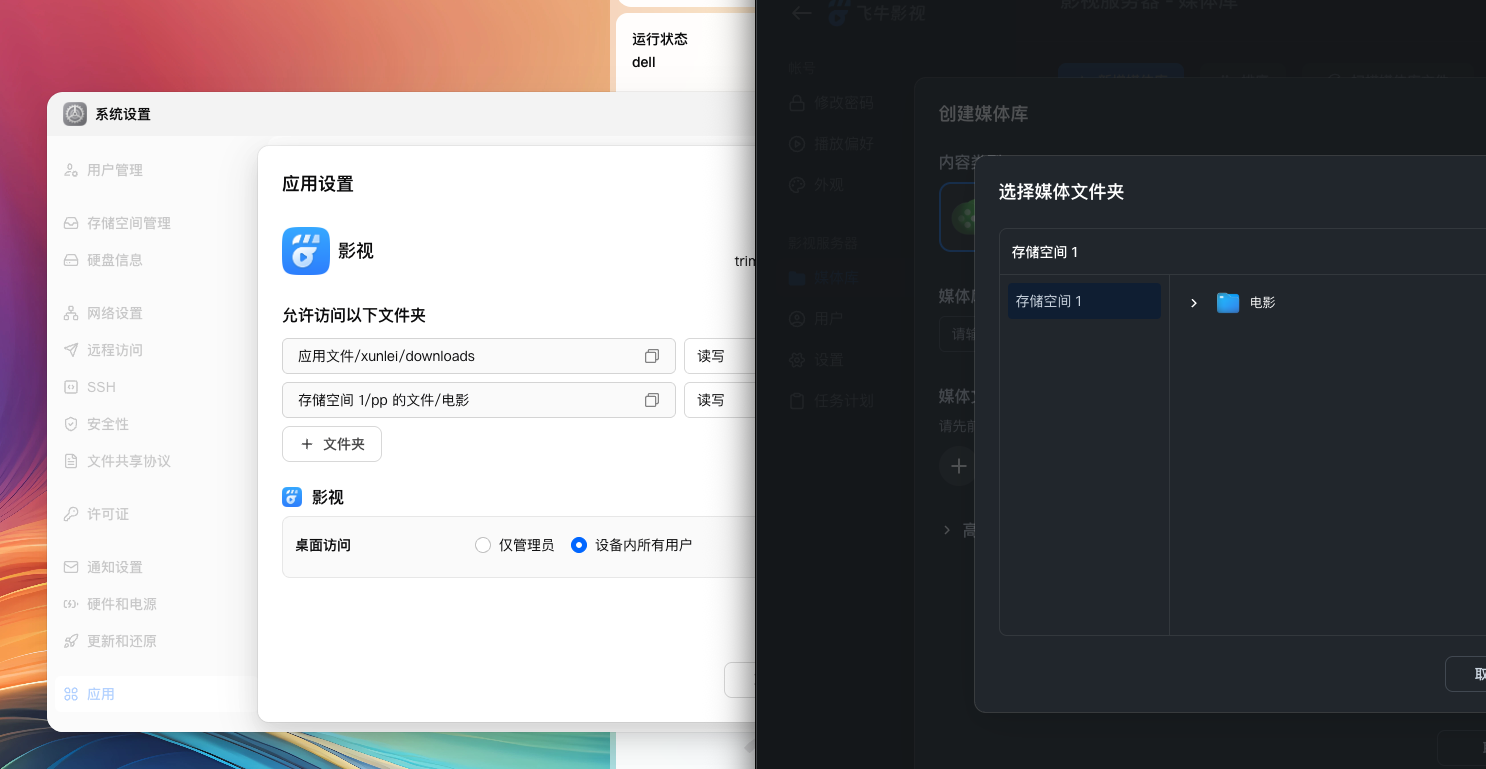Click the small 影视 icon above 桌面访问
This screenshot has width=1486, height=769.
(292, 497)
